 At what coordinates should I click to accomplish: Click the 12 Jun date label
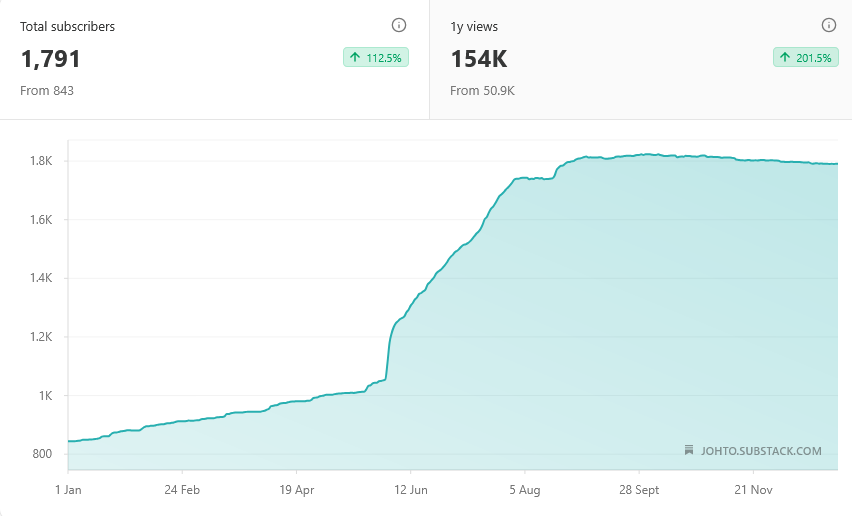(x=411, y=490)
